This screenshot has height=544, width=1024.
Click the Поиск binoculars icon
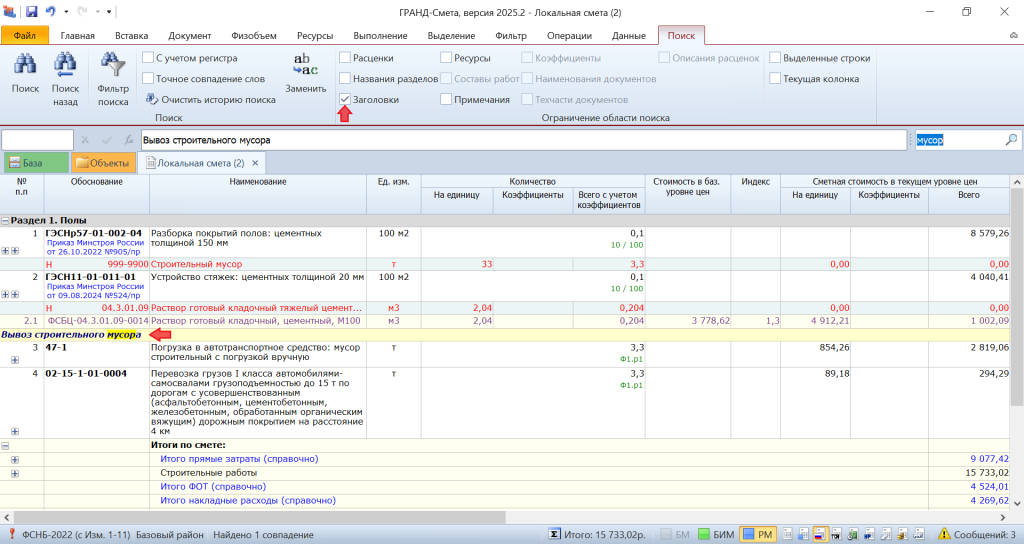[25, 68]
